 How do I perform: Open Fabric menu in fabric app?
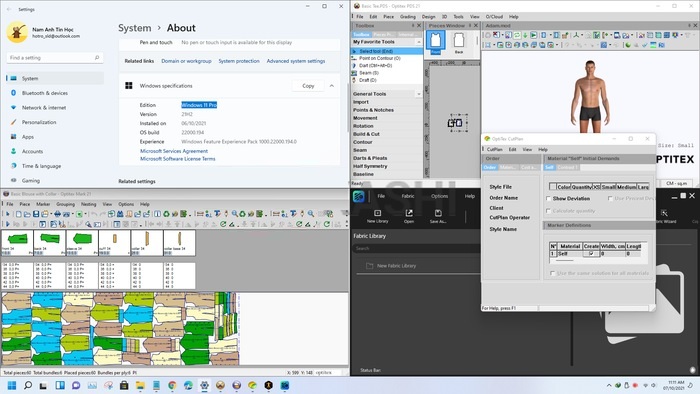coord(408,196)
